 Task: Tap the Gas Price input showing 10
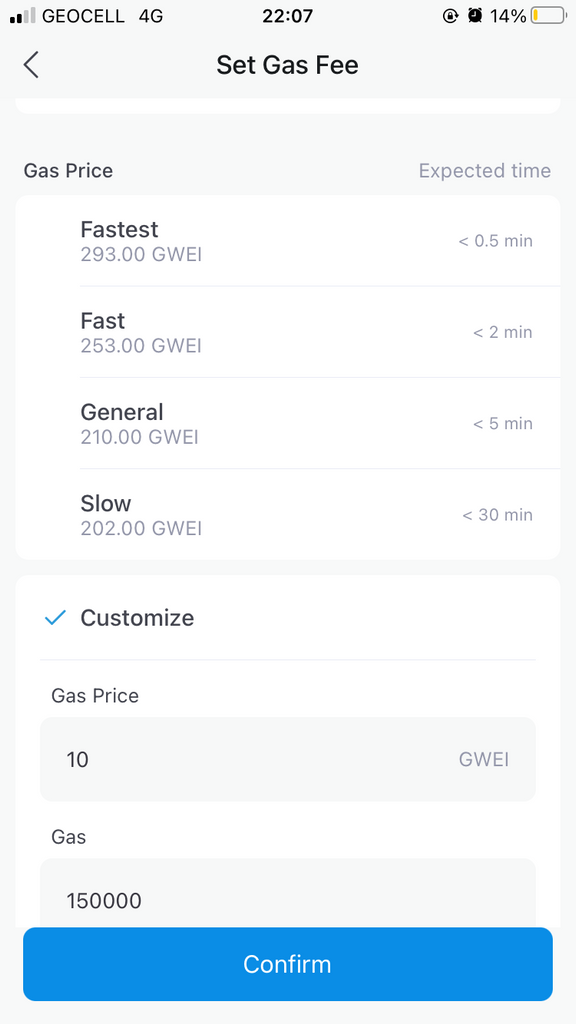tap(287, 759)
